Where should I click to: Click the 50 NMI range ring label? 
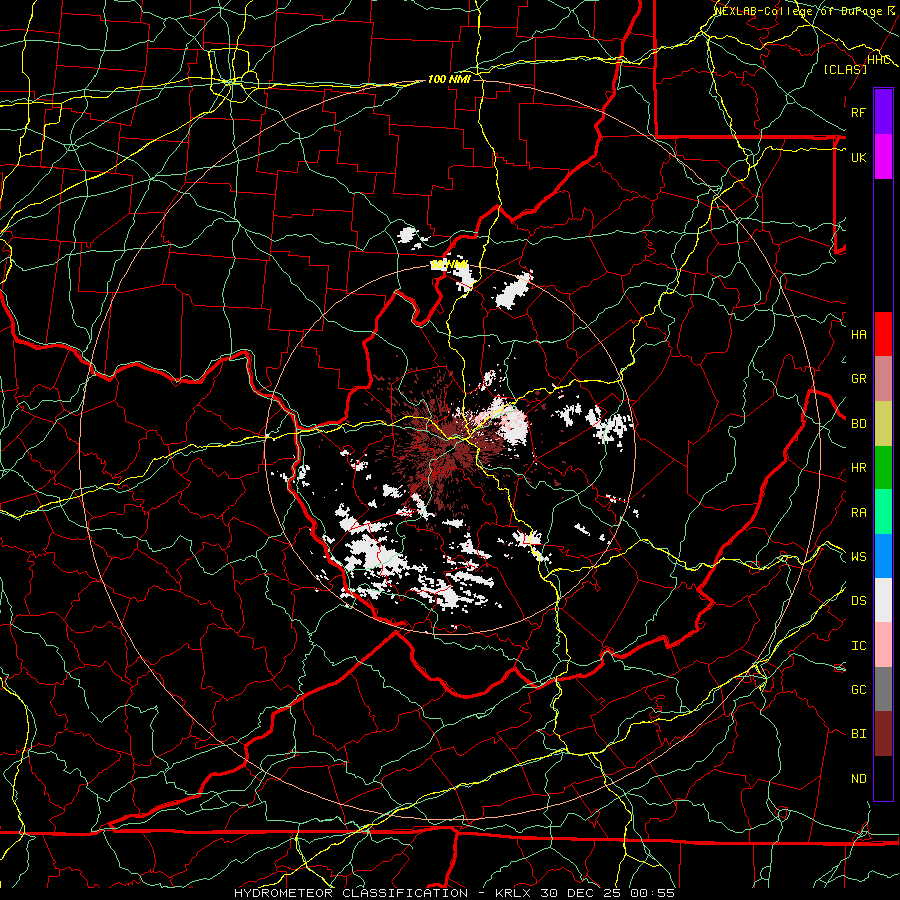coord(449,265)
